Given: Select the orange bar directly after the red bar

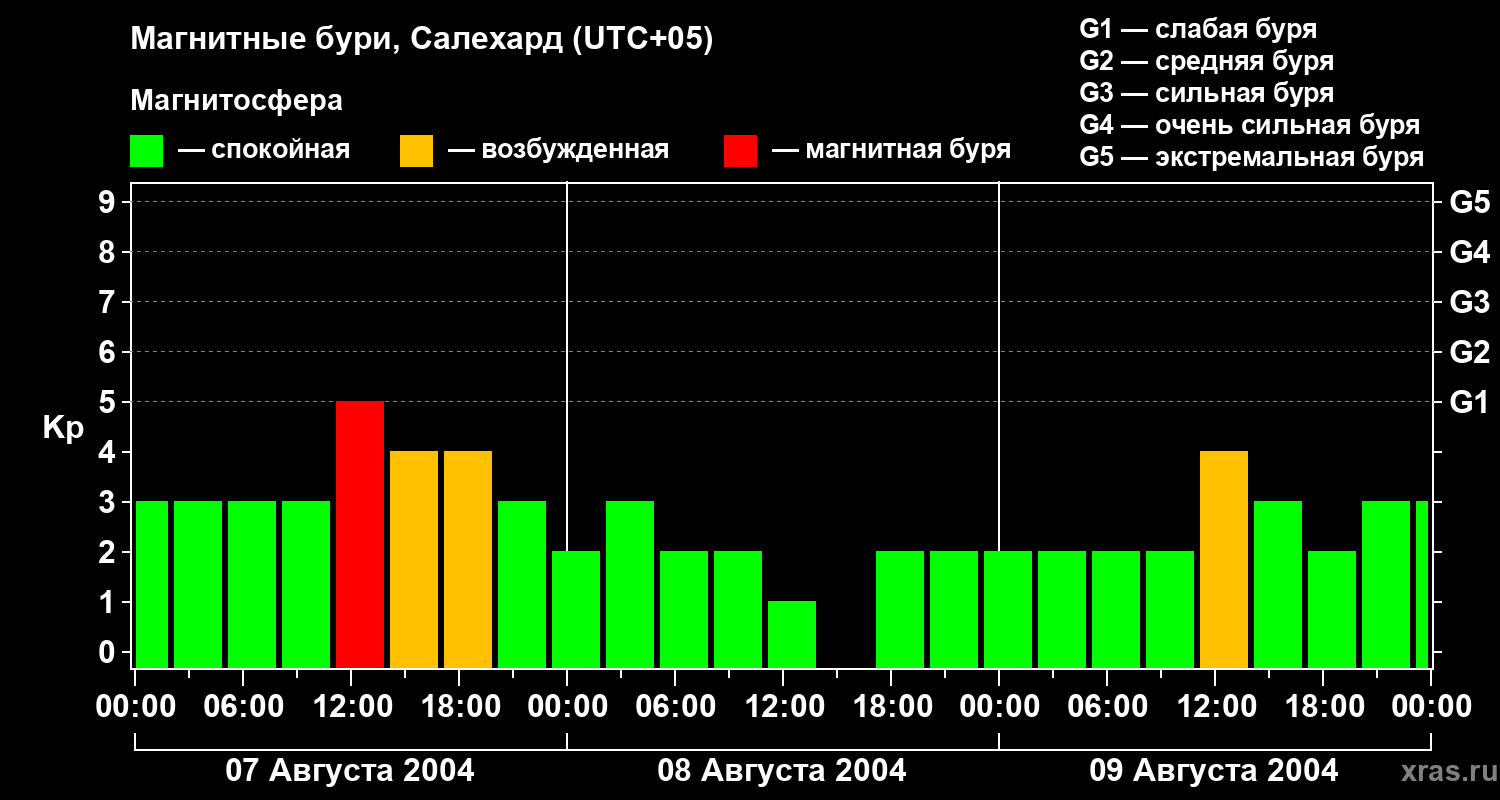Looking at the screenshot, I should (x=414, y=559).
